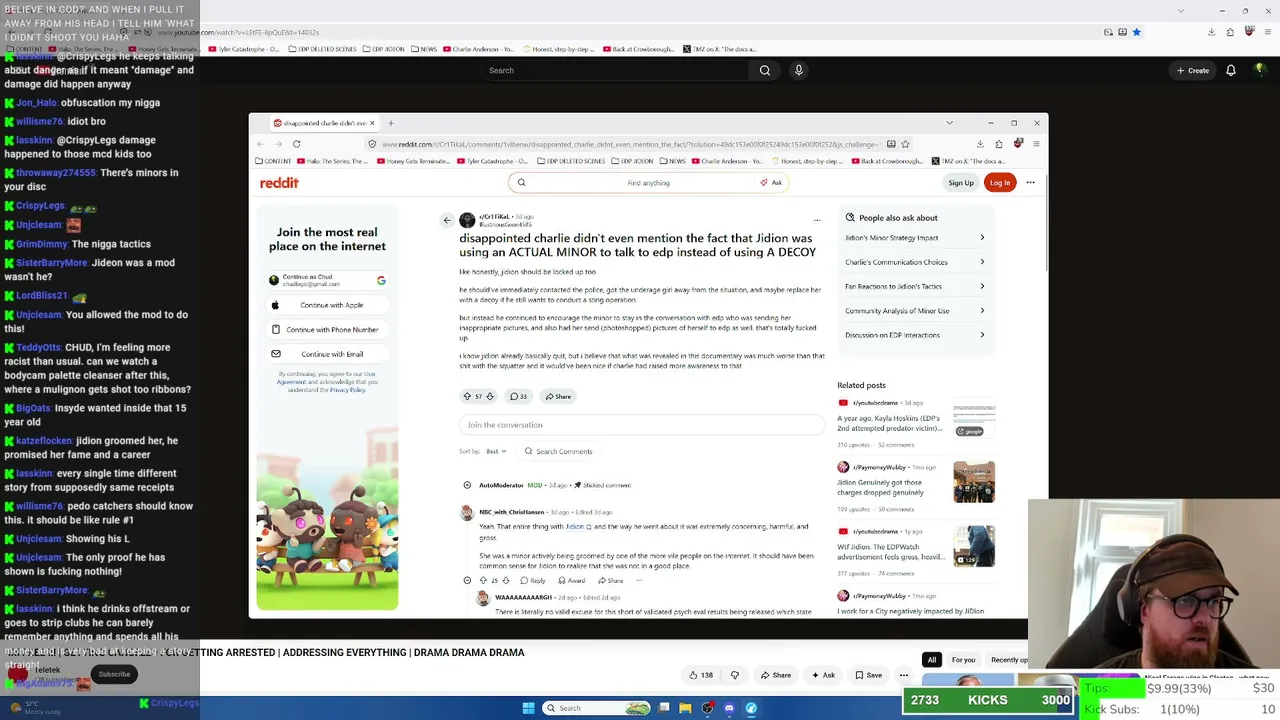Click the Search Comments field
Viewport: 1280px width, 720px height.
click(x=559, y=451)
